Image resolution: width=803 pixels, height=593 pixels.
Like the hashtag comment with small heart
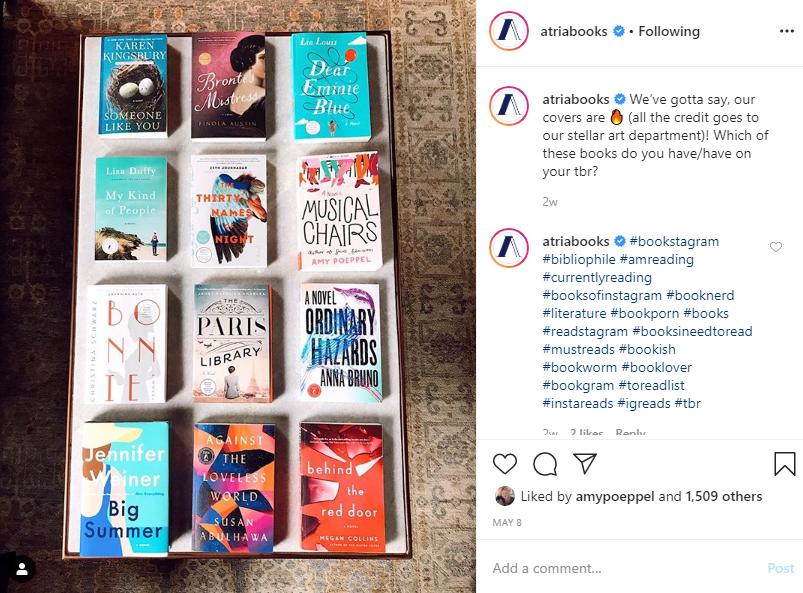[776, 247]
